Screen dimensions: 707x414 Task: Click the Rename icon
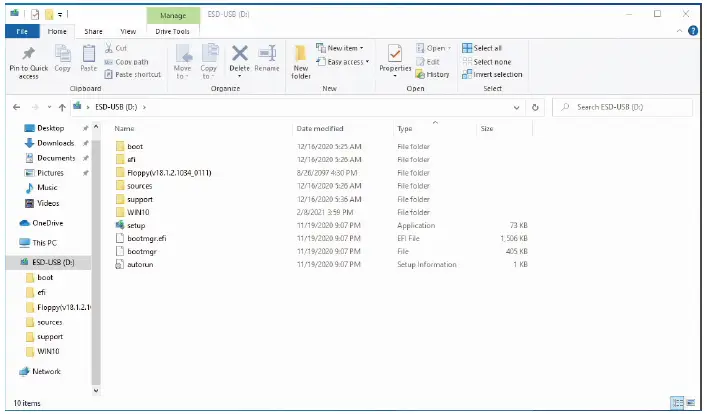(267, 54)
